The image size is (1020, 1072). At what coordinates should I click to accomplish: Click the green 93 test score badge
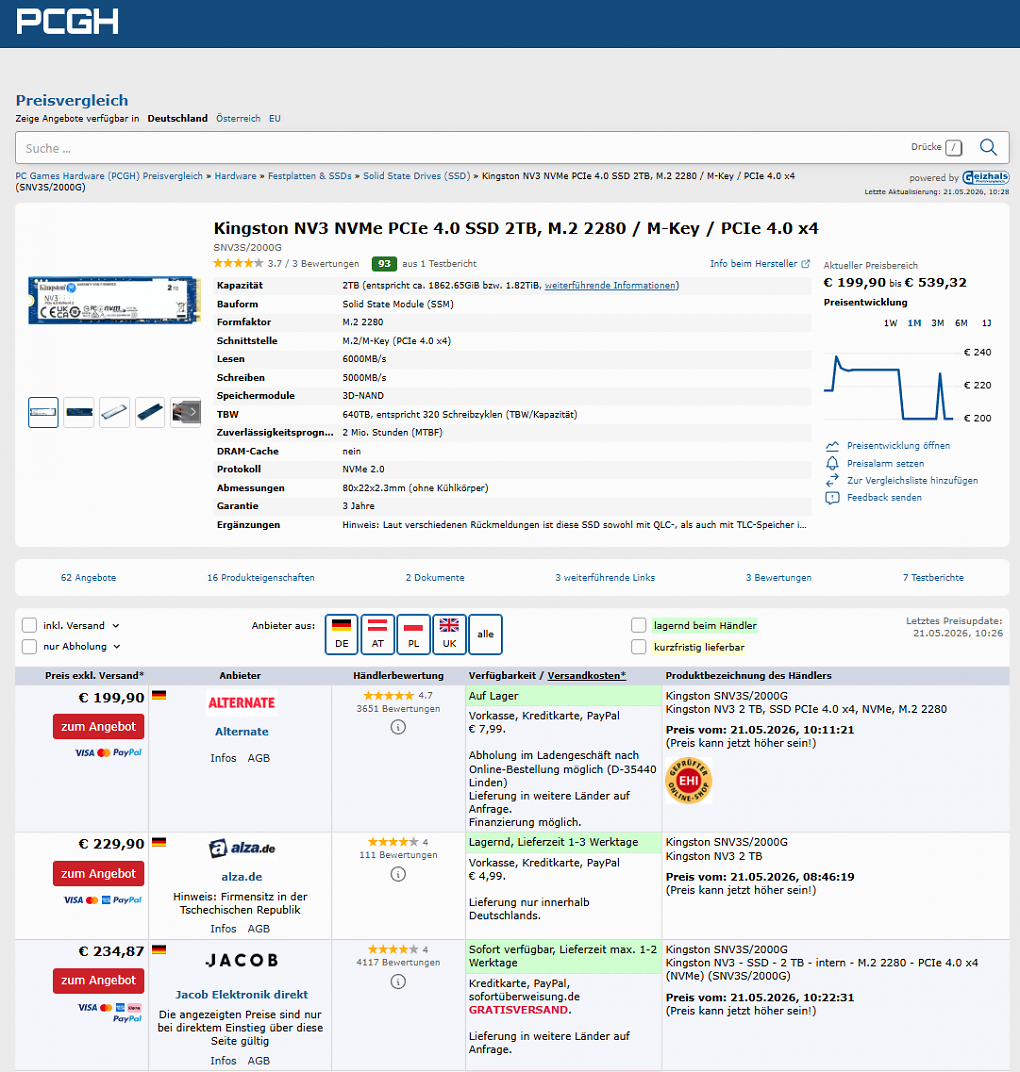click(x=384, y=264)
